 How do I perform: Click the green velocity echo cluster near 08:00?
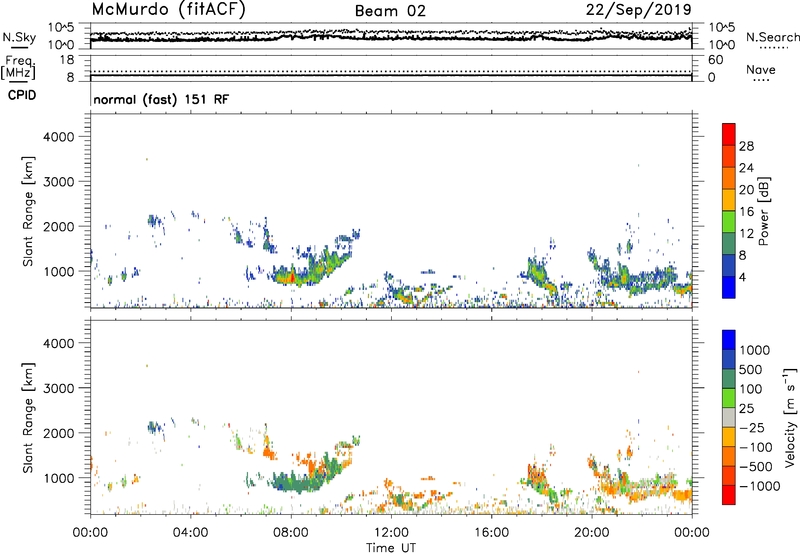click(x=298, y=482)
